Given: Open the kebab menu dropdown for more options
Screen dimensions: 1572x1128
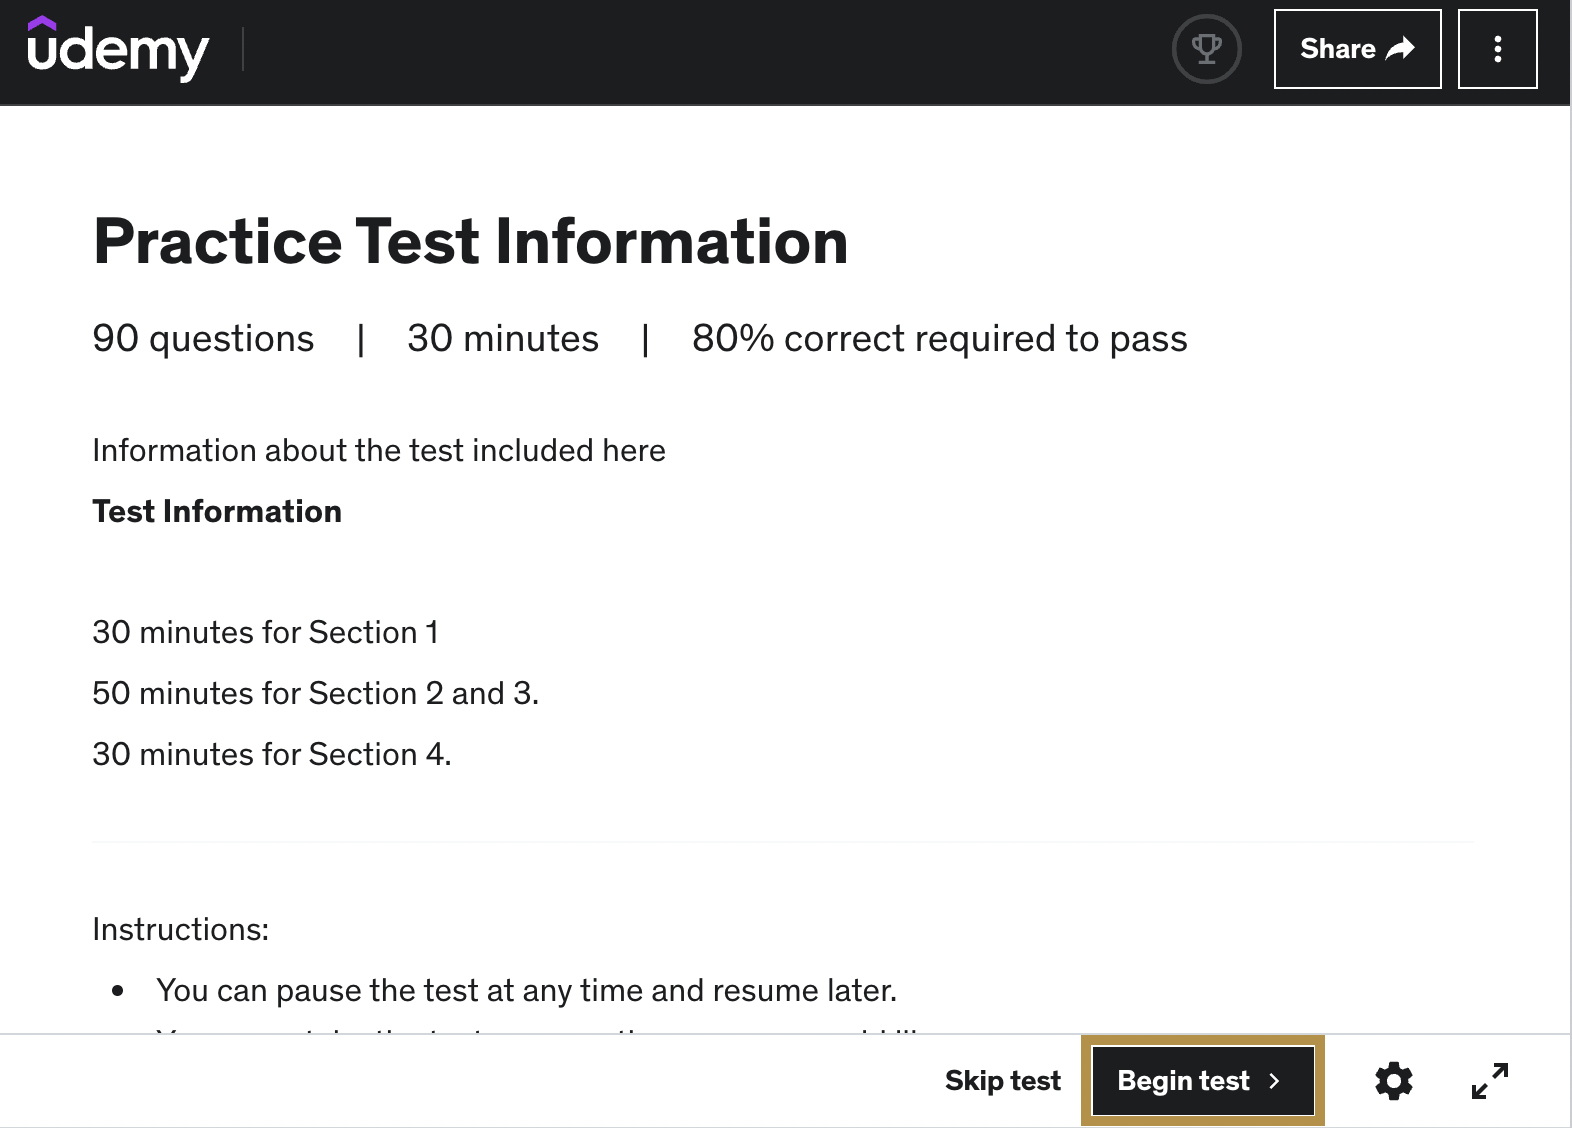Looking at the screenshot, I should [x=1497, y=48].
